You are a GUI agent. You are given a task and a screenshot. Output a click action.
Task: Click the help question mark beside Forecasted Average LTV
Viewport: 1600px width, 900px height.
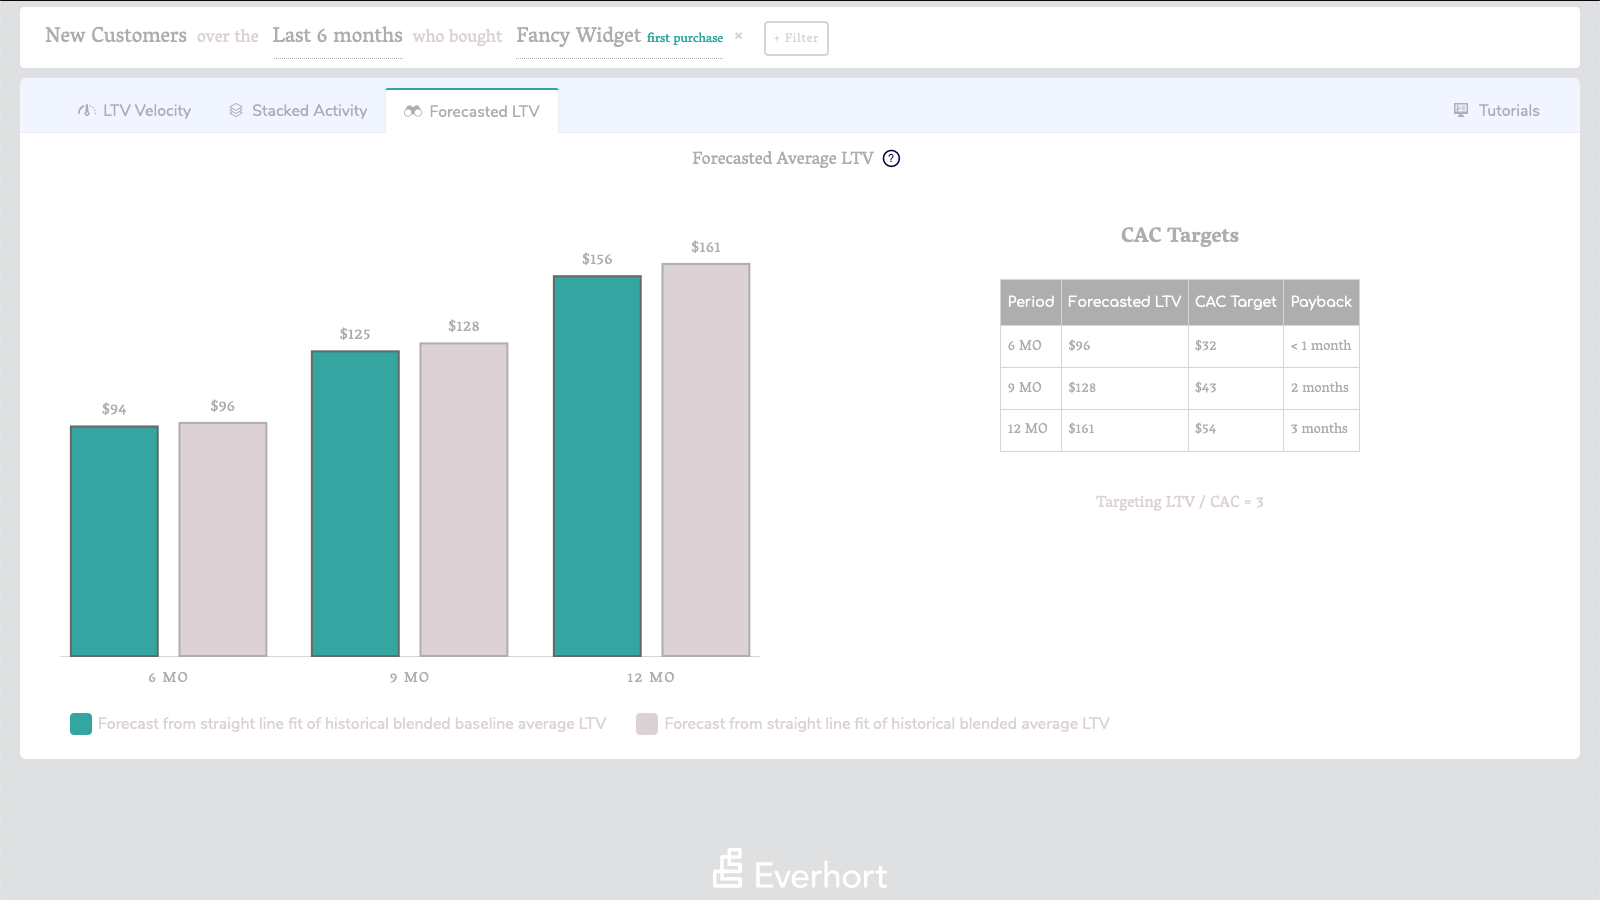point(891,158)
